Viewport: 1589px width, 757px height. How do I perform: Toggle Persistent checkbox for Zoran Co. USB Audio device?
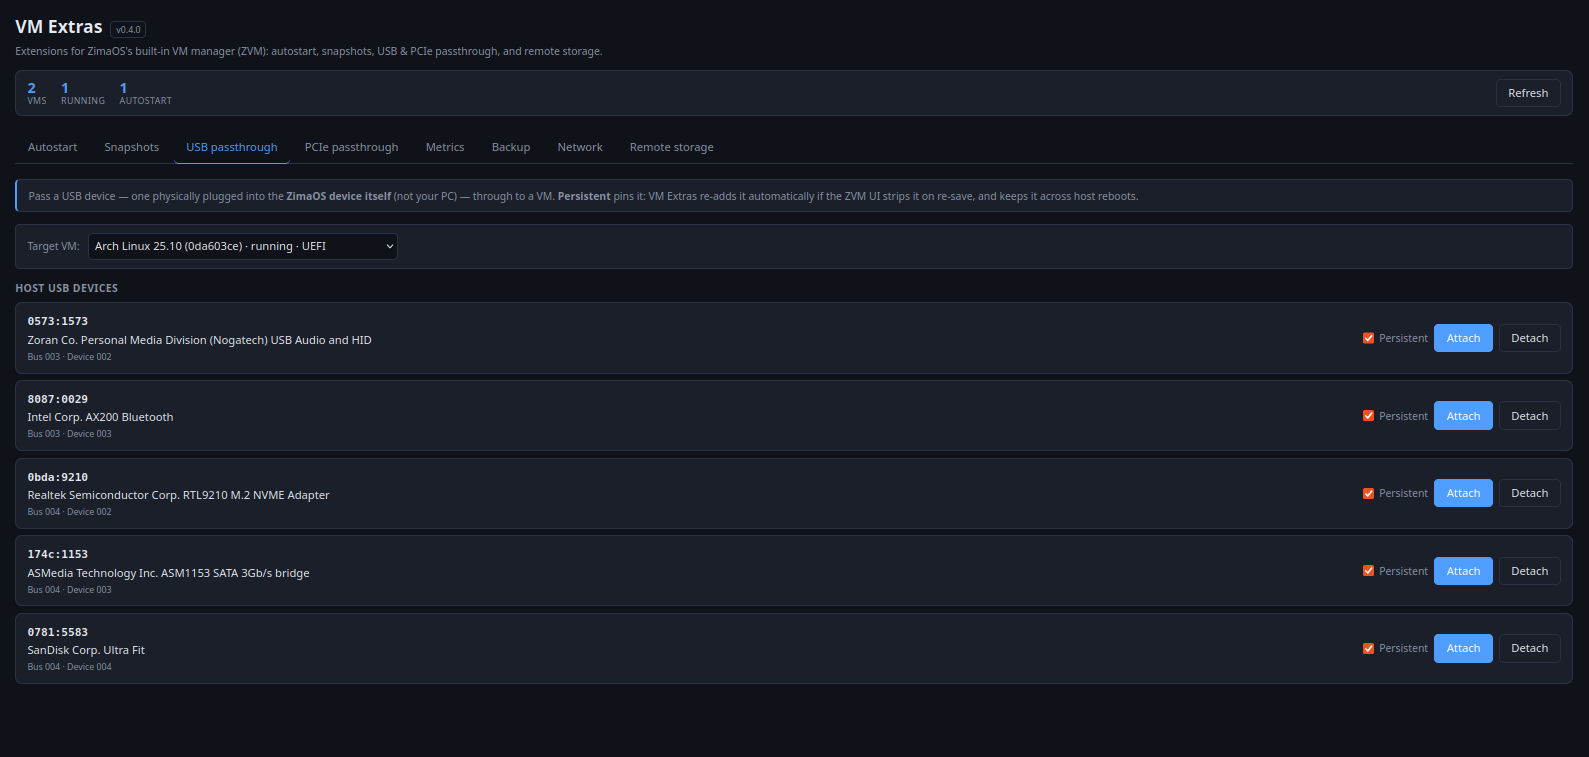(1368, 338)
